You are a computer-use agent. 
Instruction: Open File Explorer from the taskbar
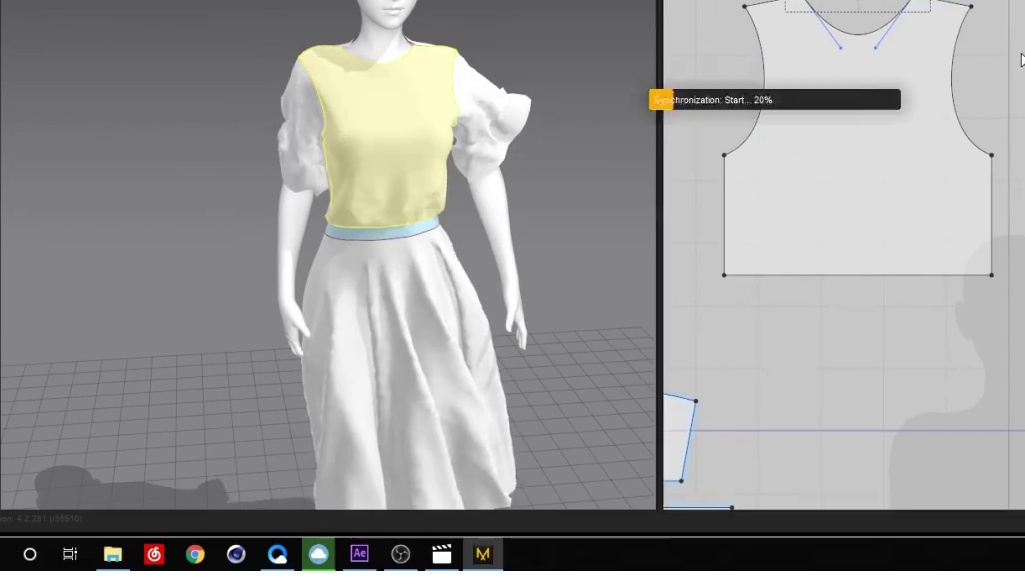[x=112, y=554]
